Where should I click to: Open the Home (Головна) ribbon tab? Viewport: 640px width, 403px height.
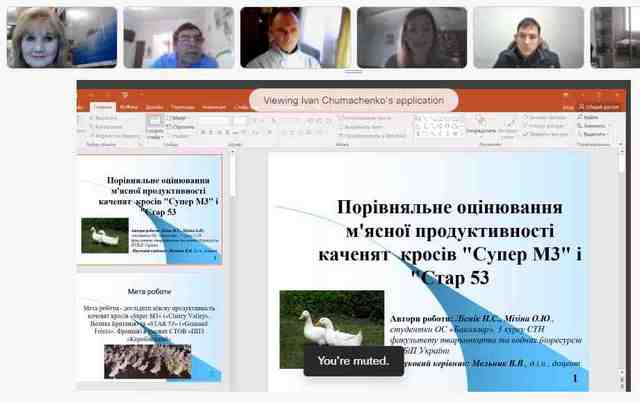point(103,107)
